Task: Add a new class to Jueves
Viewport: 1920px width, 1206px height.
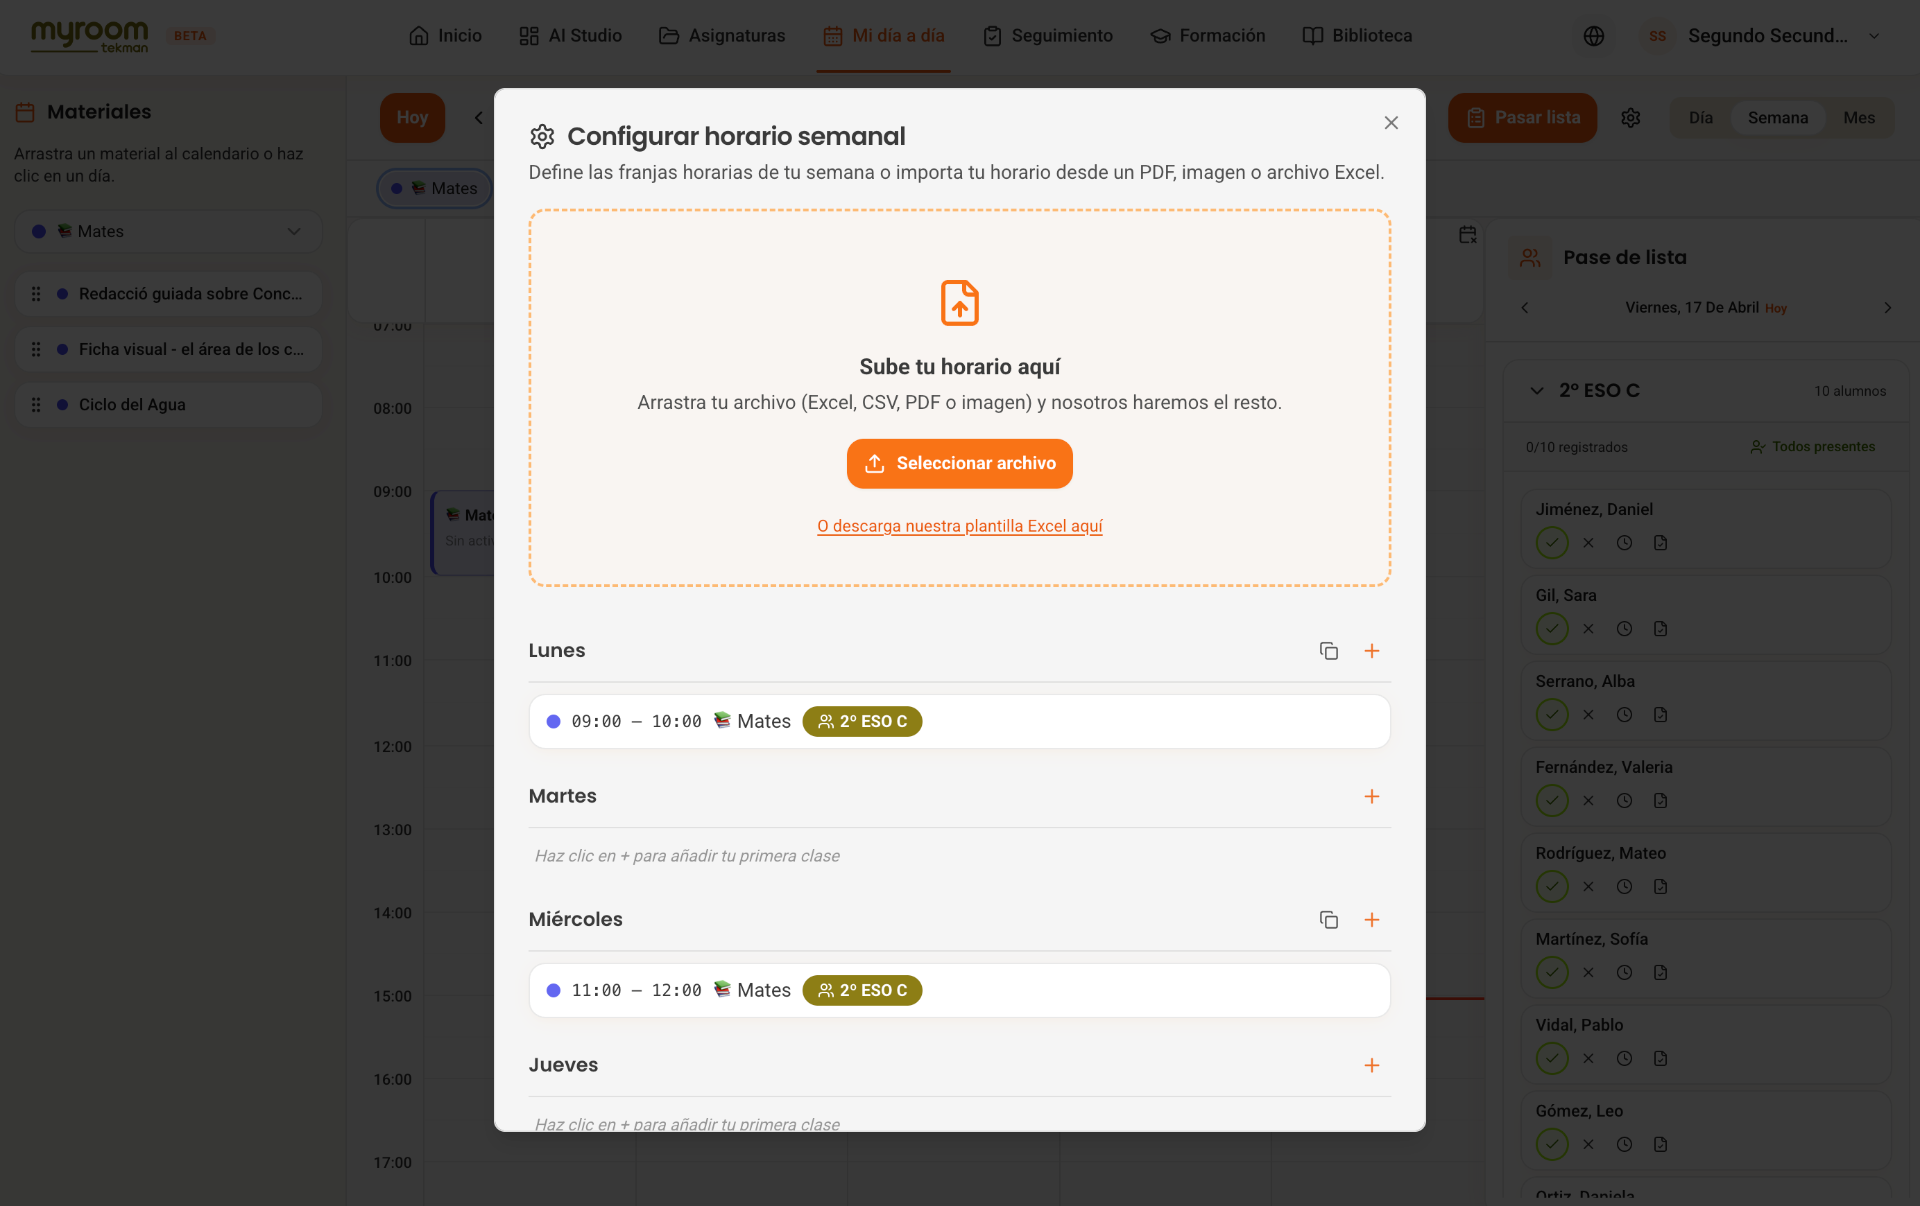Action: (x=1372, y=1066)
